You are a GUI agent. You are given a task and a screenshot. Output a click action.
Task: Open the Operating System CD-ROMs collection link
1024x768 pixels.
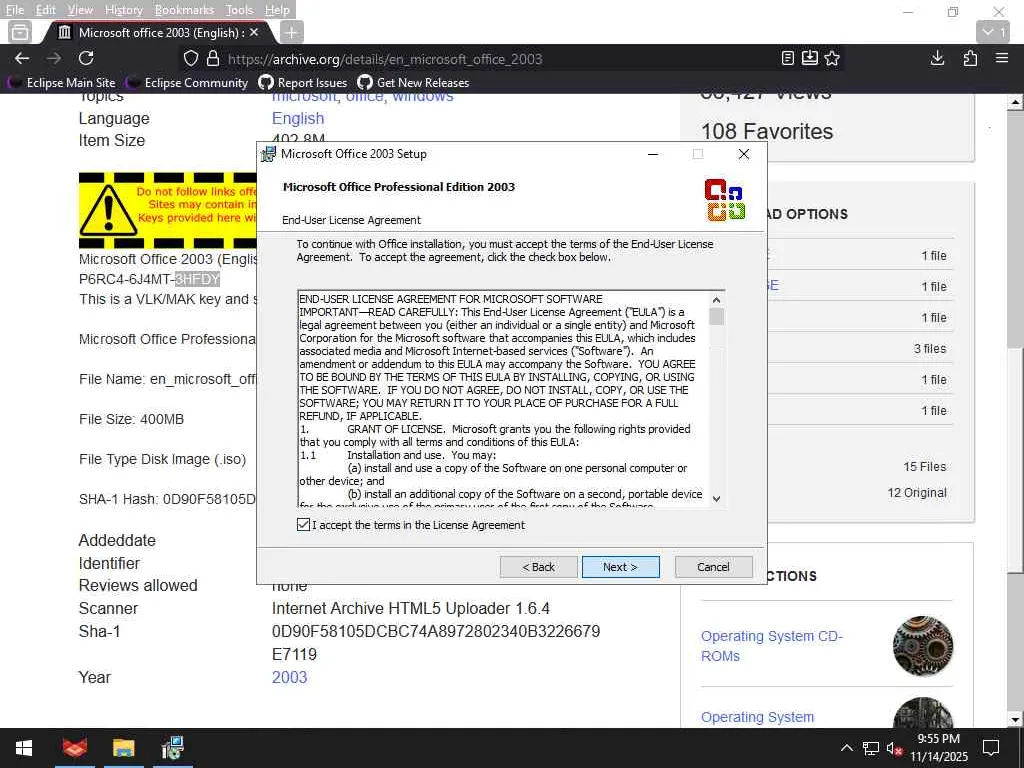click(x=772, y=646)
